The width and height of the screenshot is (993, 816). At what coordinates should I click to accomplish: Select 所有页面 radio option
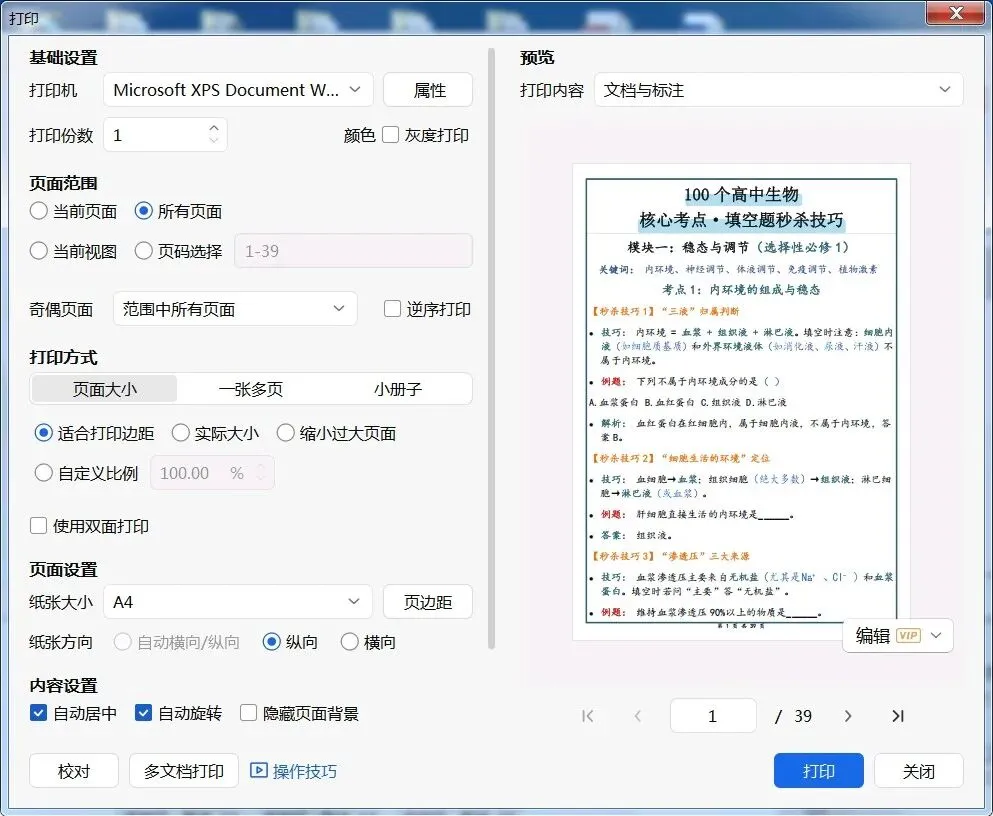(x=144, y=211)
